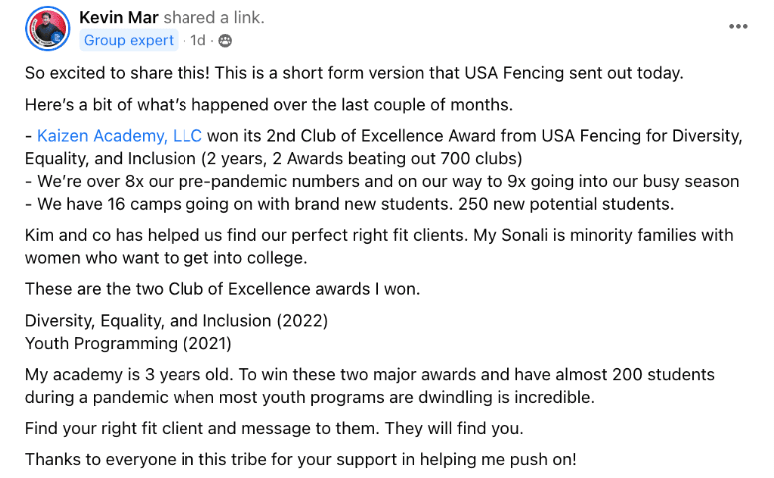Click "Diversity, Equality, and Inclusion (2022)" line

coord(176,321)
